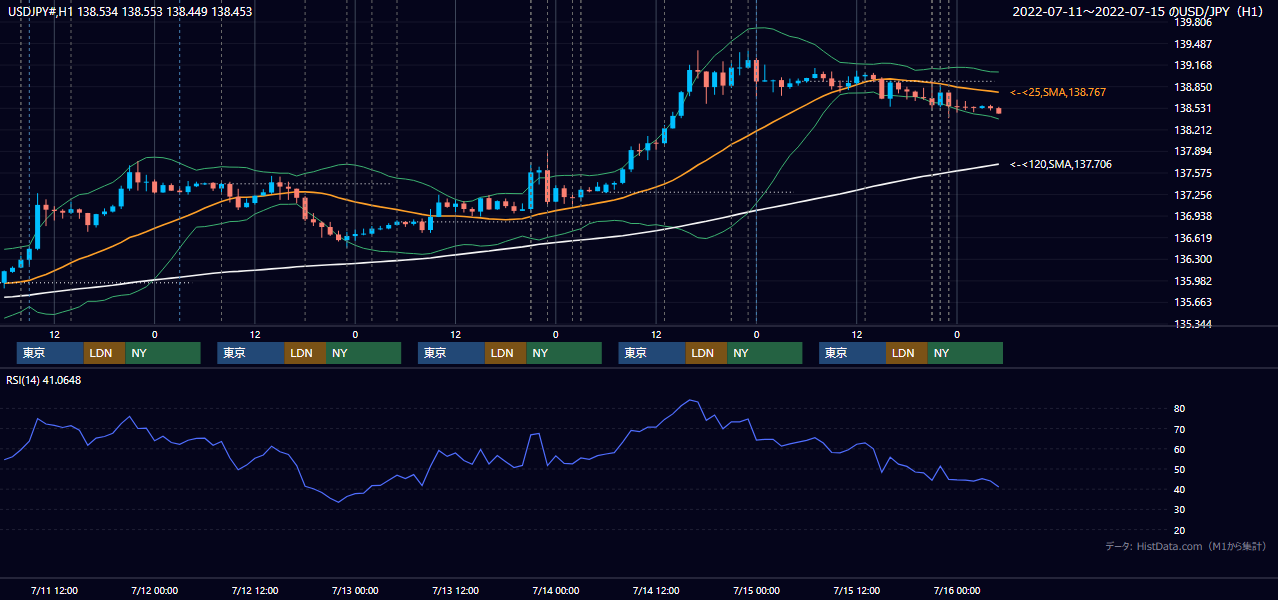Select the 138.850 price axis label
Viewport: 1278px width, 600px height.
(x=1191, y=87)
